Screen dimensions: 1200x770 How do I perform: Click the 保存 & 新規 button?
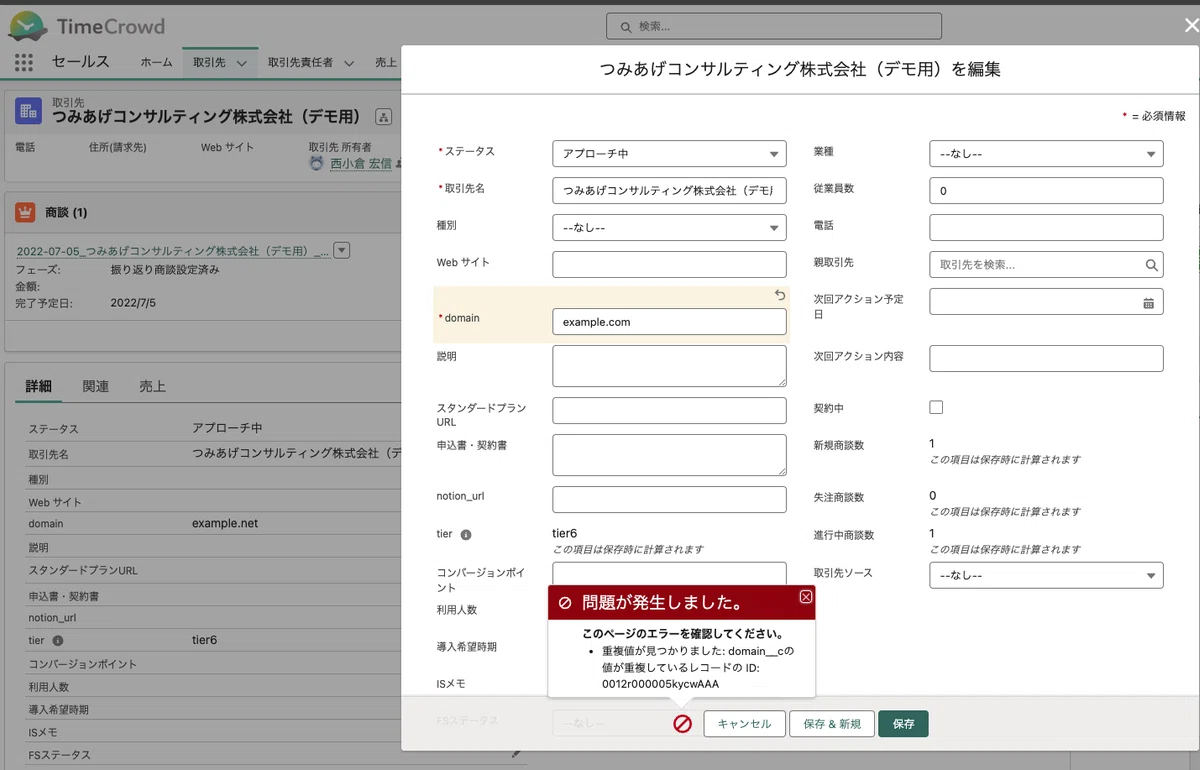coord(832,724)
